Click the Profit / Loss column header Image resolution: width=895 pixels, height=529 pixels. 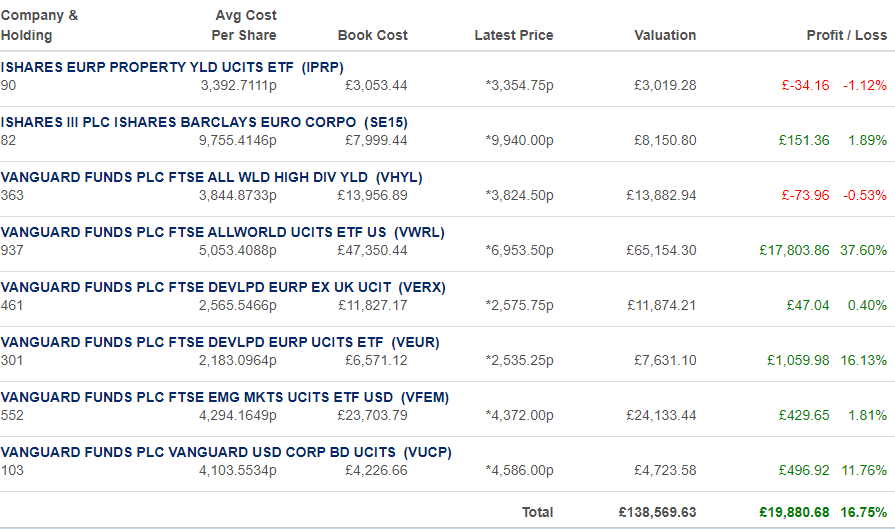coord(846,35)
